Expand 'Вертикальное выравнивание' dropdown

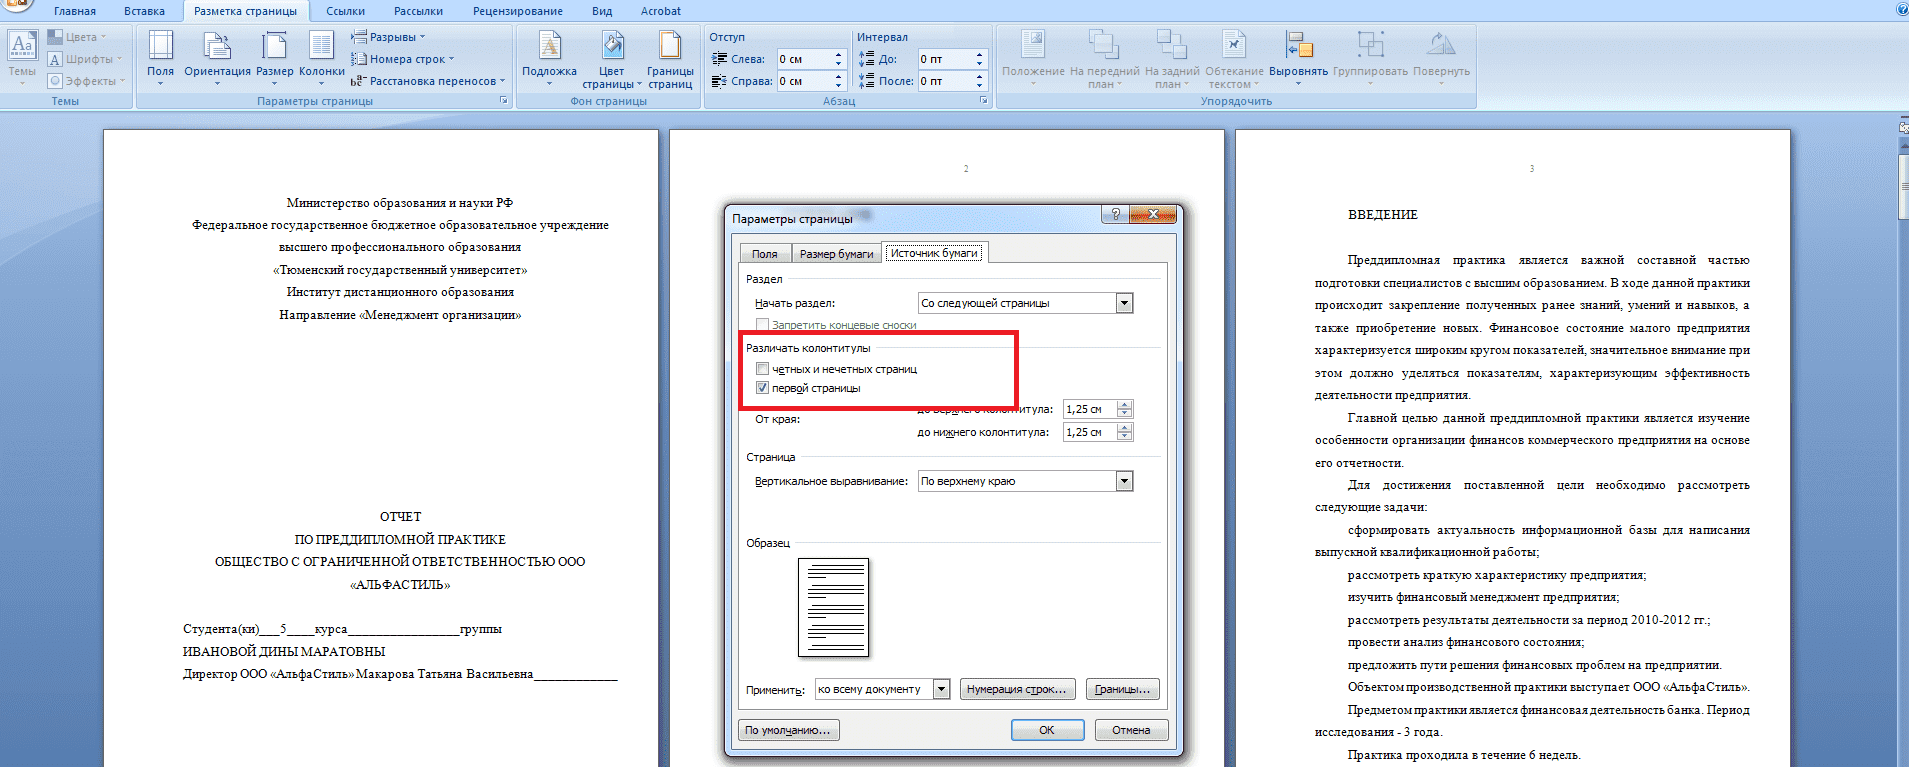coord(1125,481)
